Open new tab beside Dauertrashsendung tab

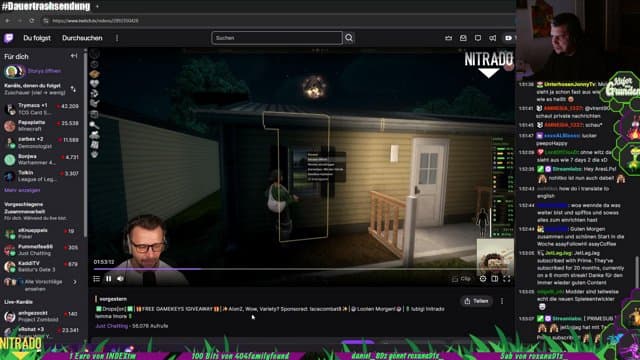[97, 6]
